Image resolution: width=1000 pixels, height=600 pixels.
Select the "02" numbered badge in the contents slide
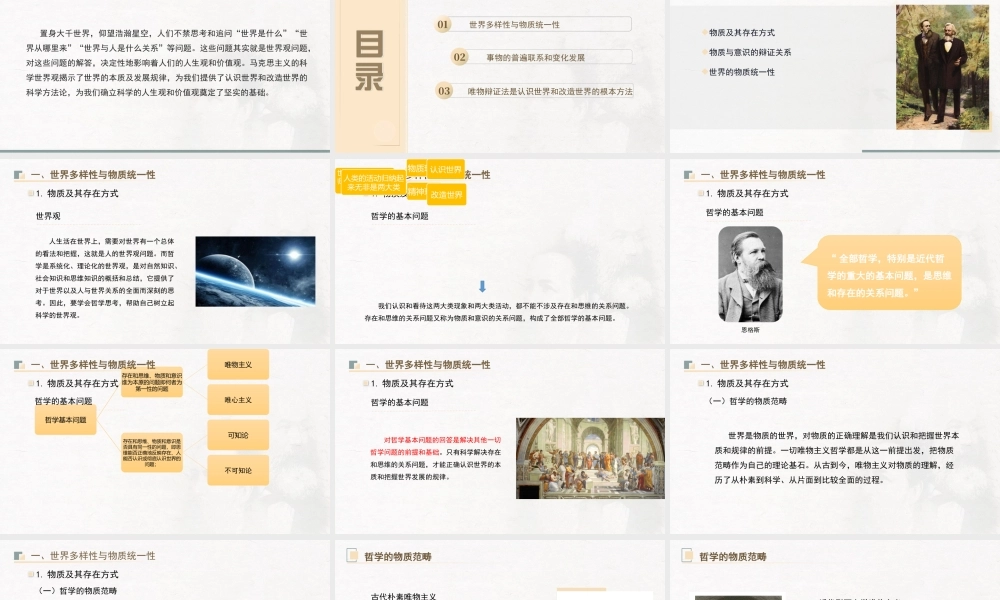tap(458, 57)
